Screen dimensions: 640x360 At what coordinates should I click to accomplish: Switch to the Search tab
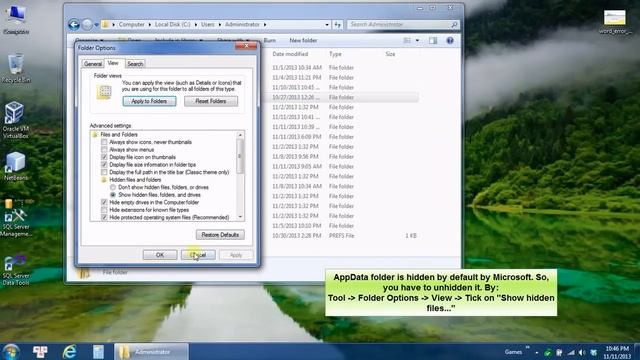135,64
